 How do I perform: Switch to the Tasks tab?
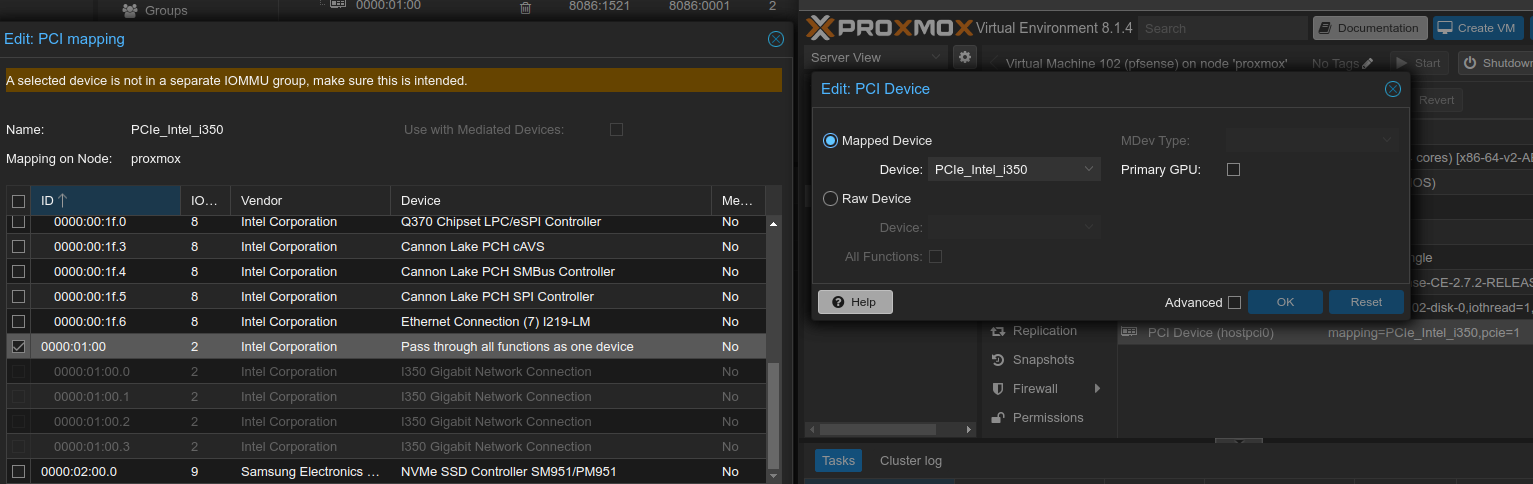tap(838, 461)
